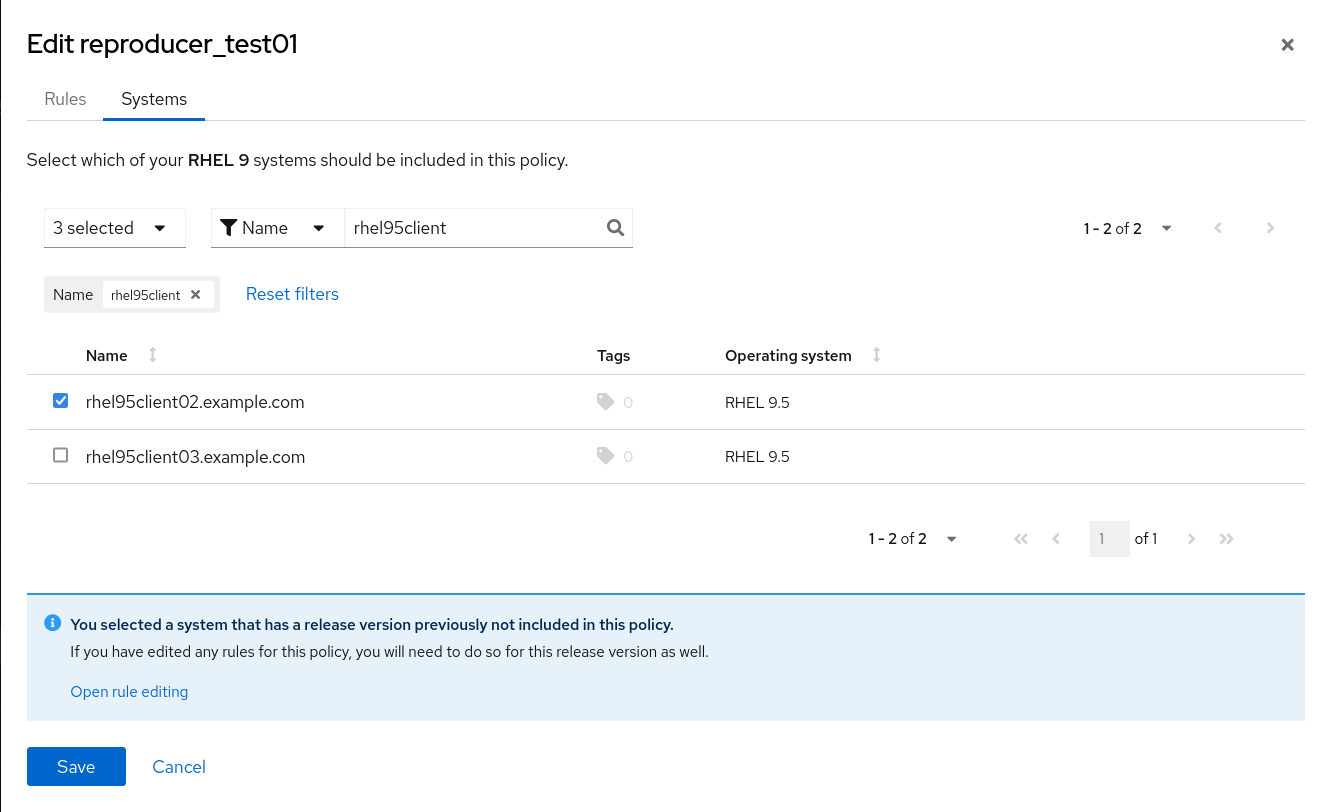Click the Save button
Image resolution: width=1330 pixels, height=812 pixels.
click(x=76, y=767)
